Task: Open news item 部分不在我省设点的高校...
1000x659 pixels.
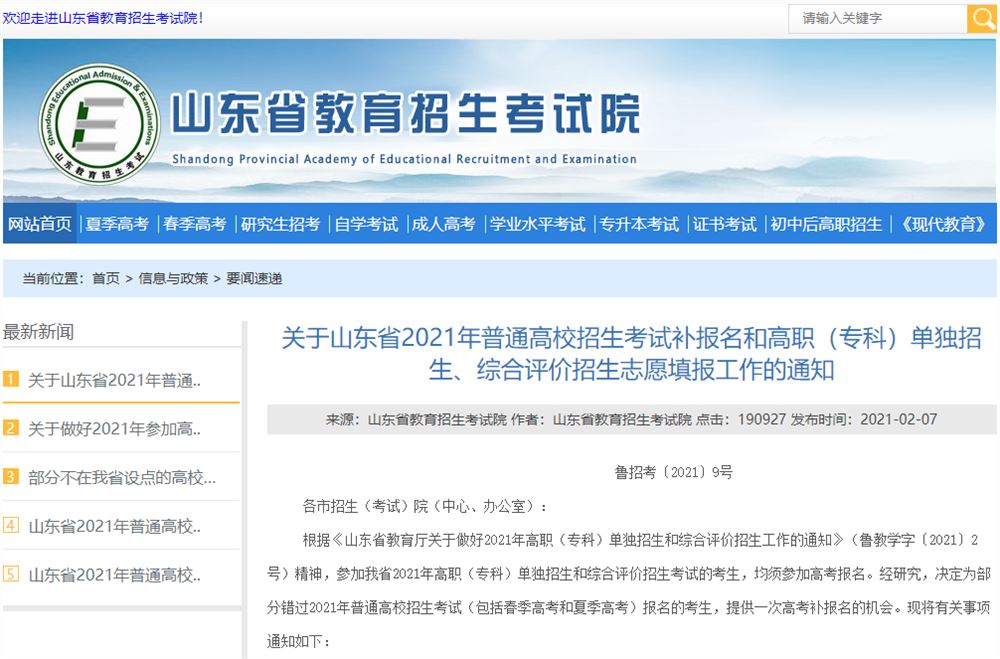Action: coord(122,477)
